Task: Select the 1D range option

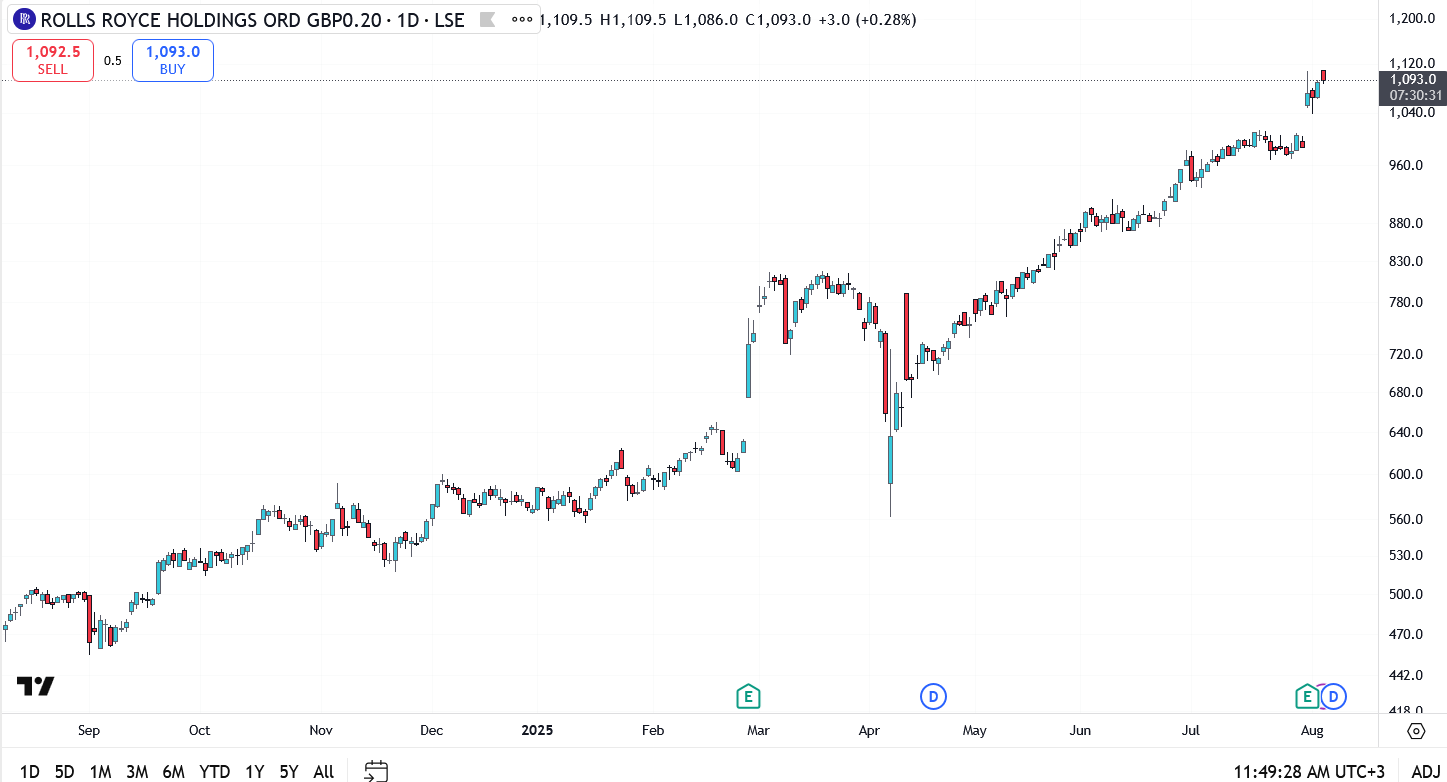Action: (x=29, y=771)
